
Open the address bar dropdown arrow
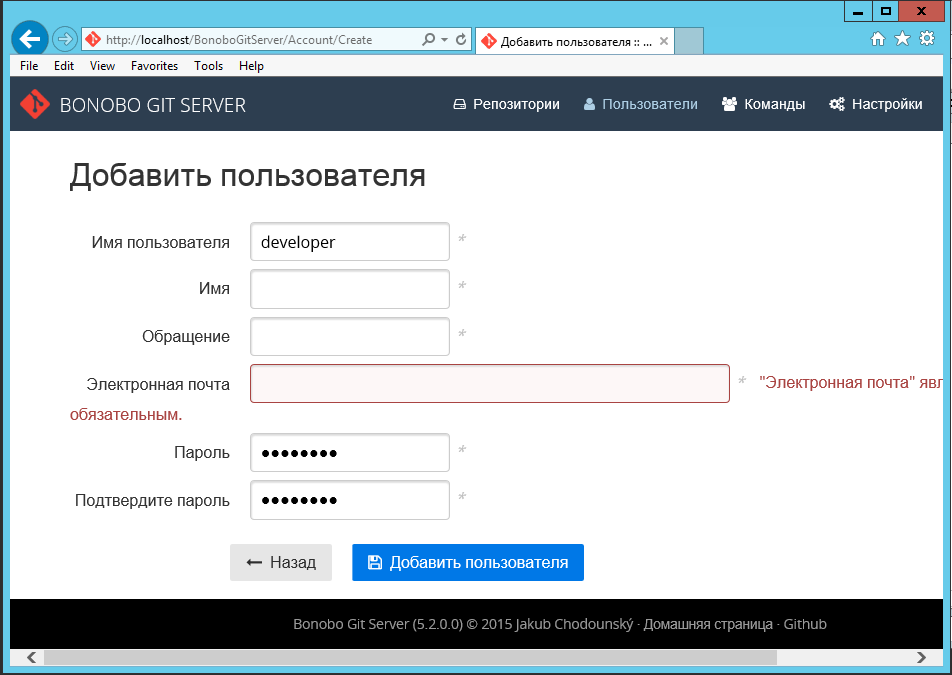click(444, 39)
